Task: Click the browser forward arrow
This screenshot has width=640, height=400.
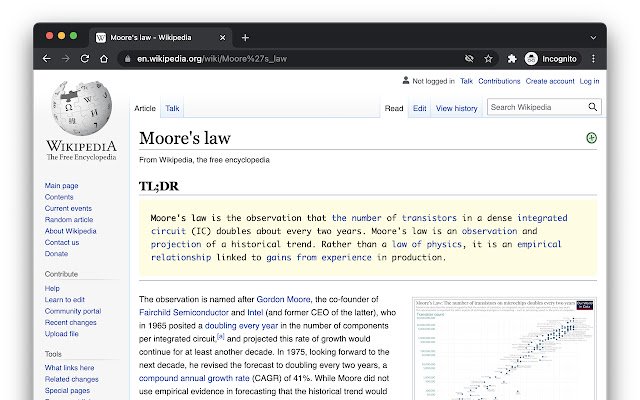Action: [66, 59]
